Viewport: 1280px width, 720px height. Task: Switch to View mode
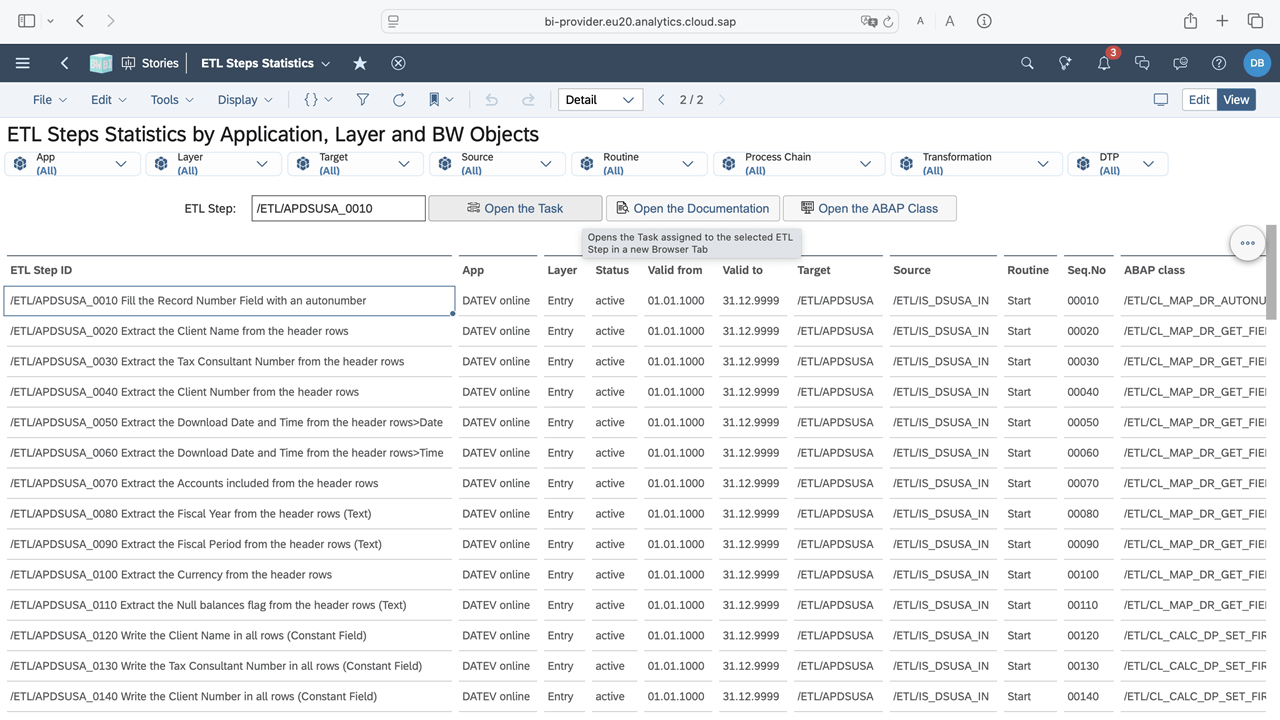click(1236, 100)
